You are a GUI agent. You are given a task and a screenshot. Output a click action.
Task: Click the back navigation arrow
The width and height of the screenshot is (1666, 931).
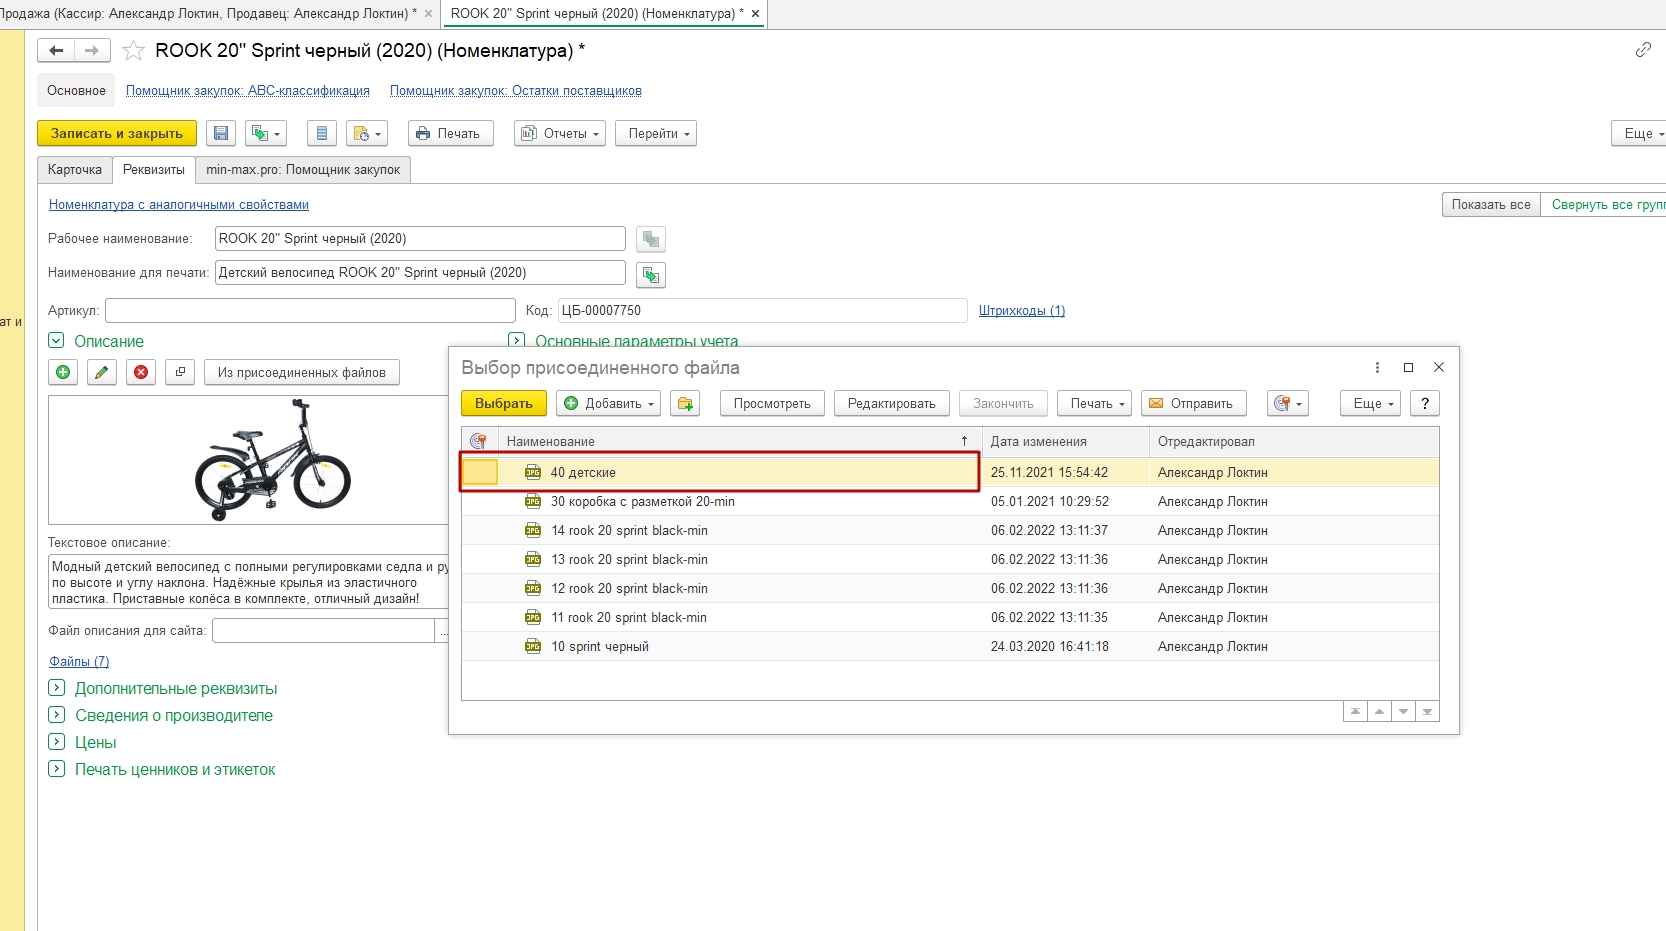tap(56, 51)
